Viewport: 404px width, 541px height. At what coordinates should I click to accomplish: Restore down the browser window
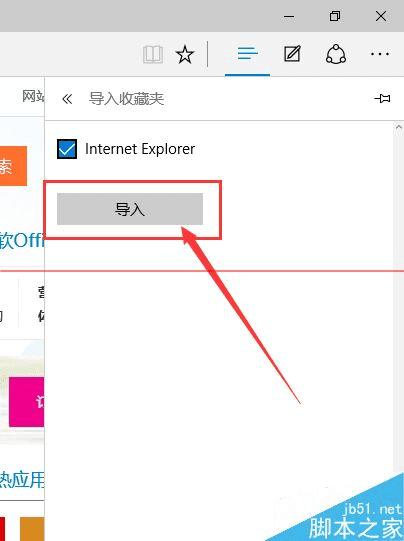tap(335, 16)
